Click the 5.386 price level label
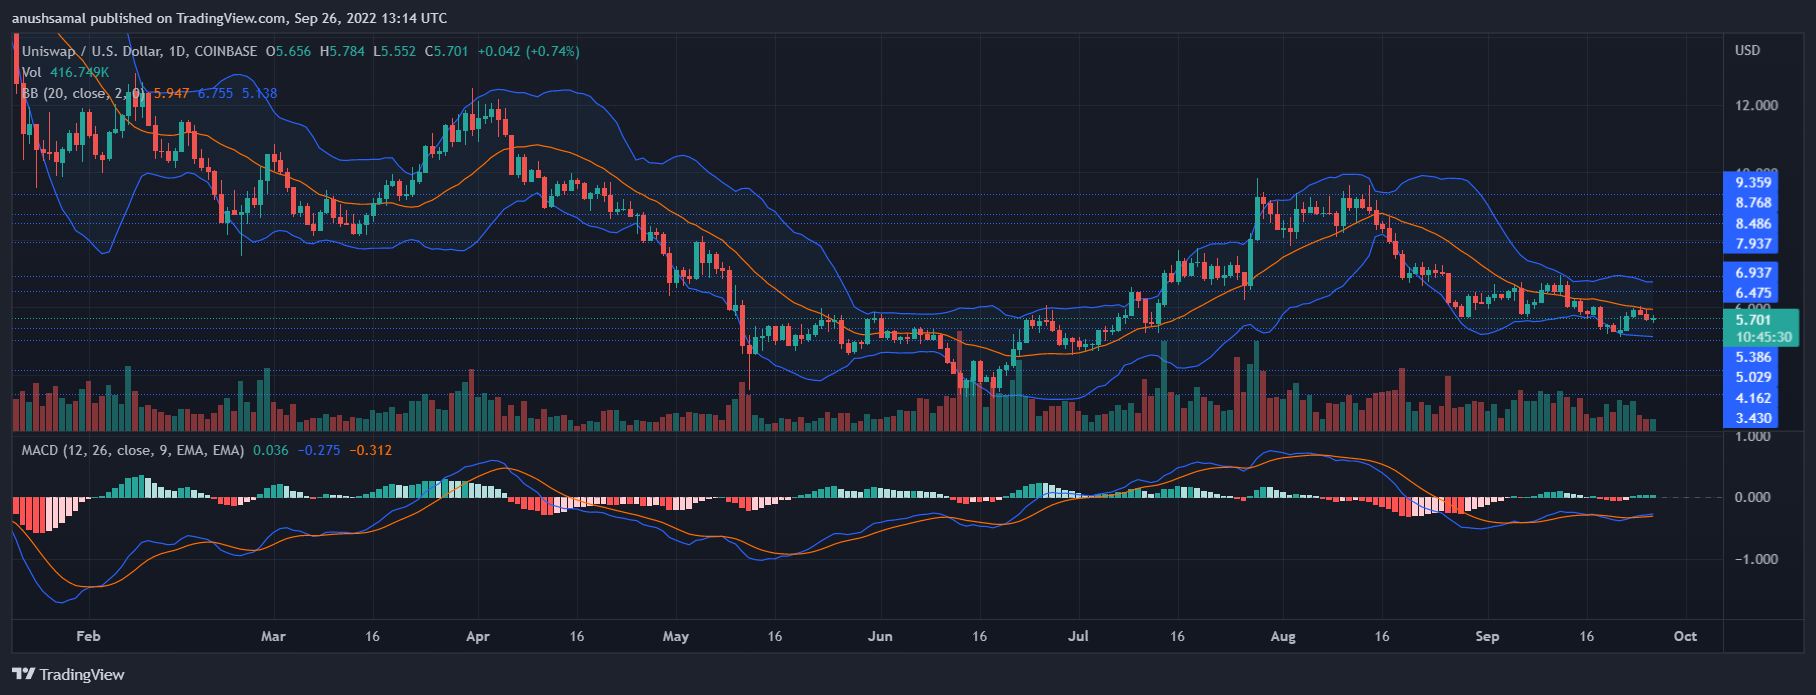 tap(1753, 357)
